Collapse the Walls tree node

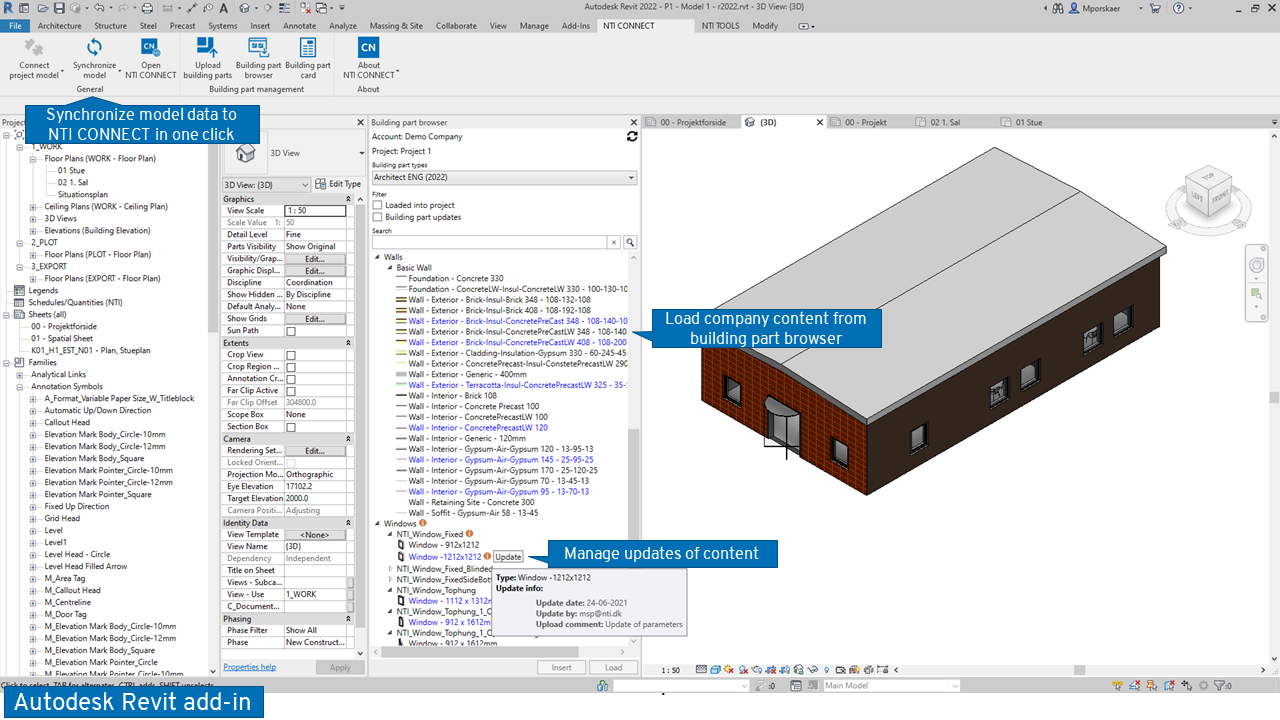[378, 257]
